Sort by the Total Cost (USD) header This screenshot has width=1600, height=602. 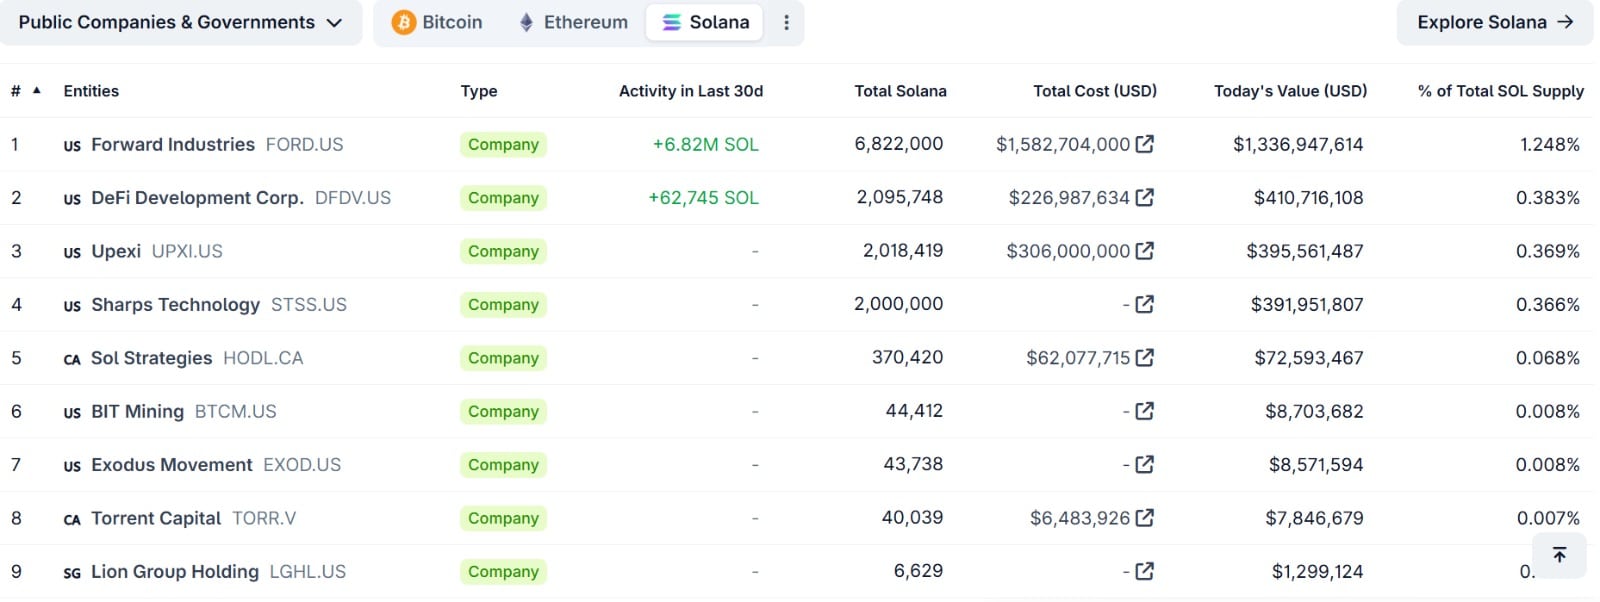click(x=1095, y=90)
